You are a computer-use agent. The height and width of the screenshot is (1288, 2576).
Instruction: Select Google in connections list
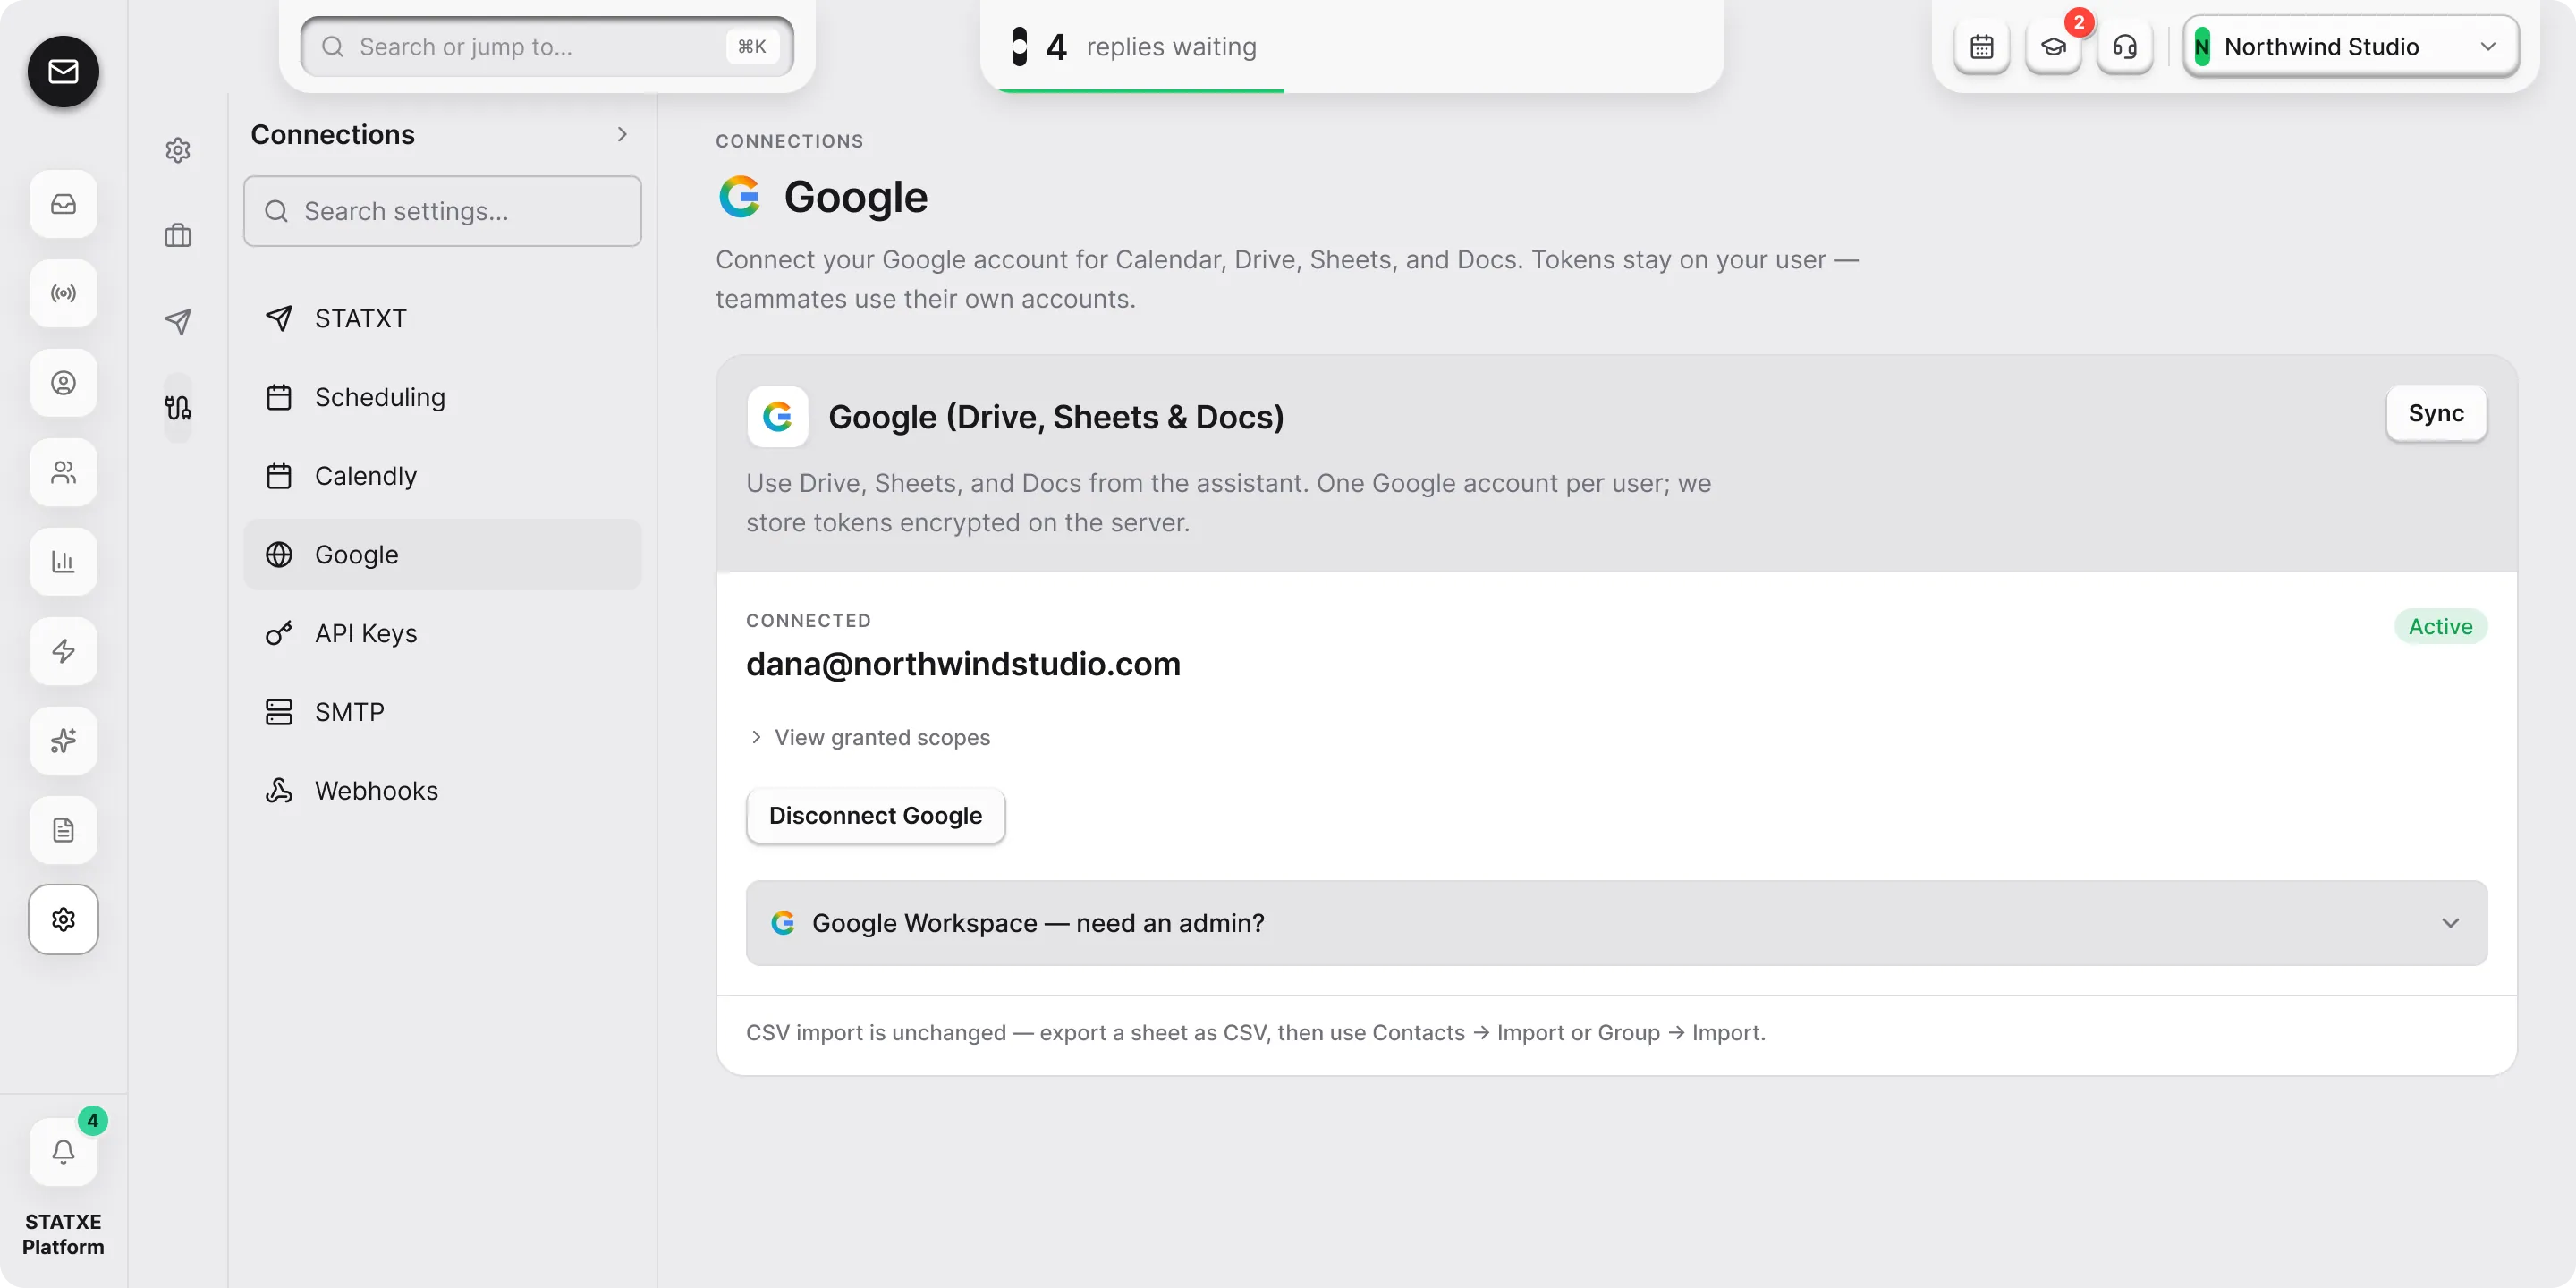pos(442,554)
